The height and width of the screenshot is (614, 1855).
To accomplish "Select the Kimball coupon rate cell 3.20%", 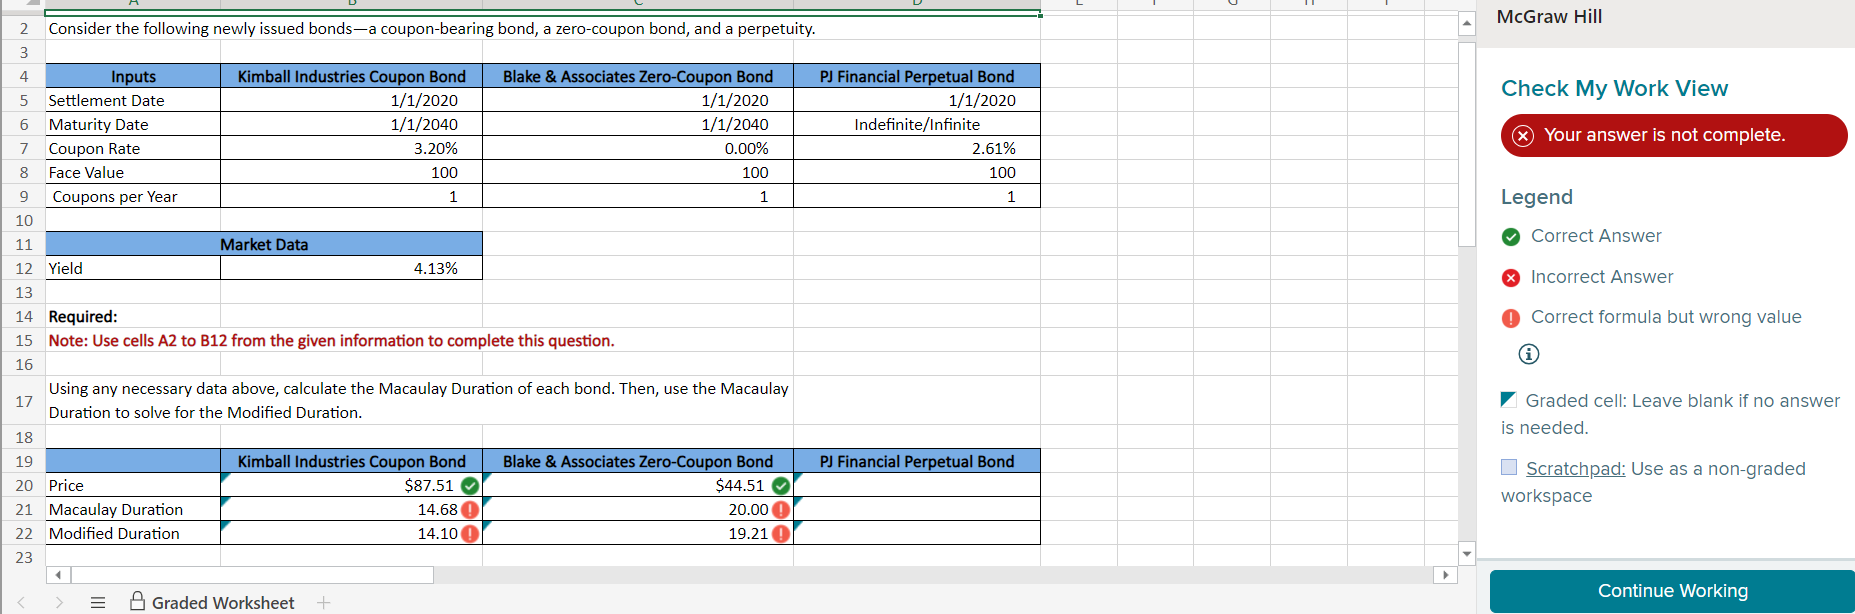I will pyautogui.click(x=351, y=148).
